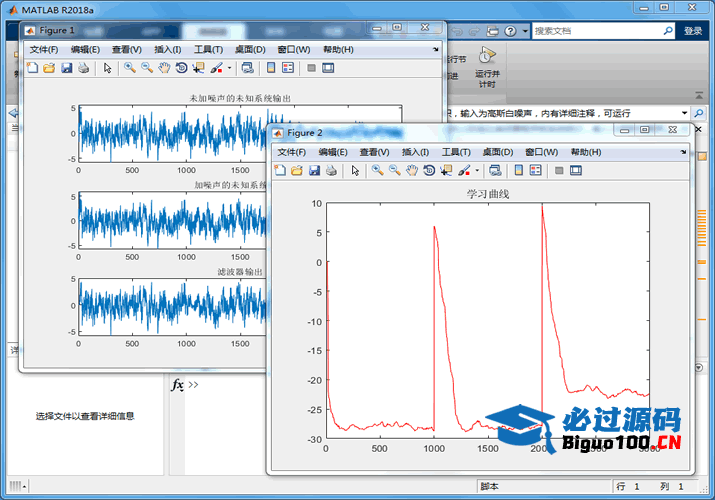The height and width of the screenshot is (500, 715).
Task: Click Link Plot icon in Figure 1
Action: (248, 68)
